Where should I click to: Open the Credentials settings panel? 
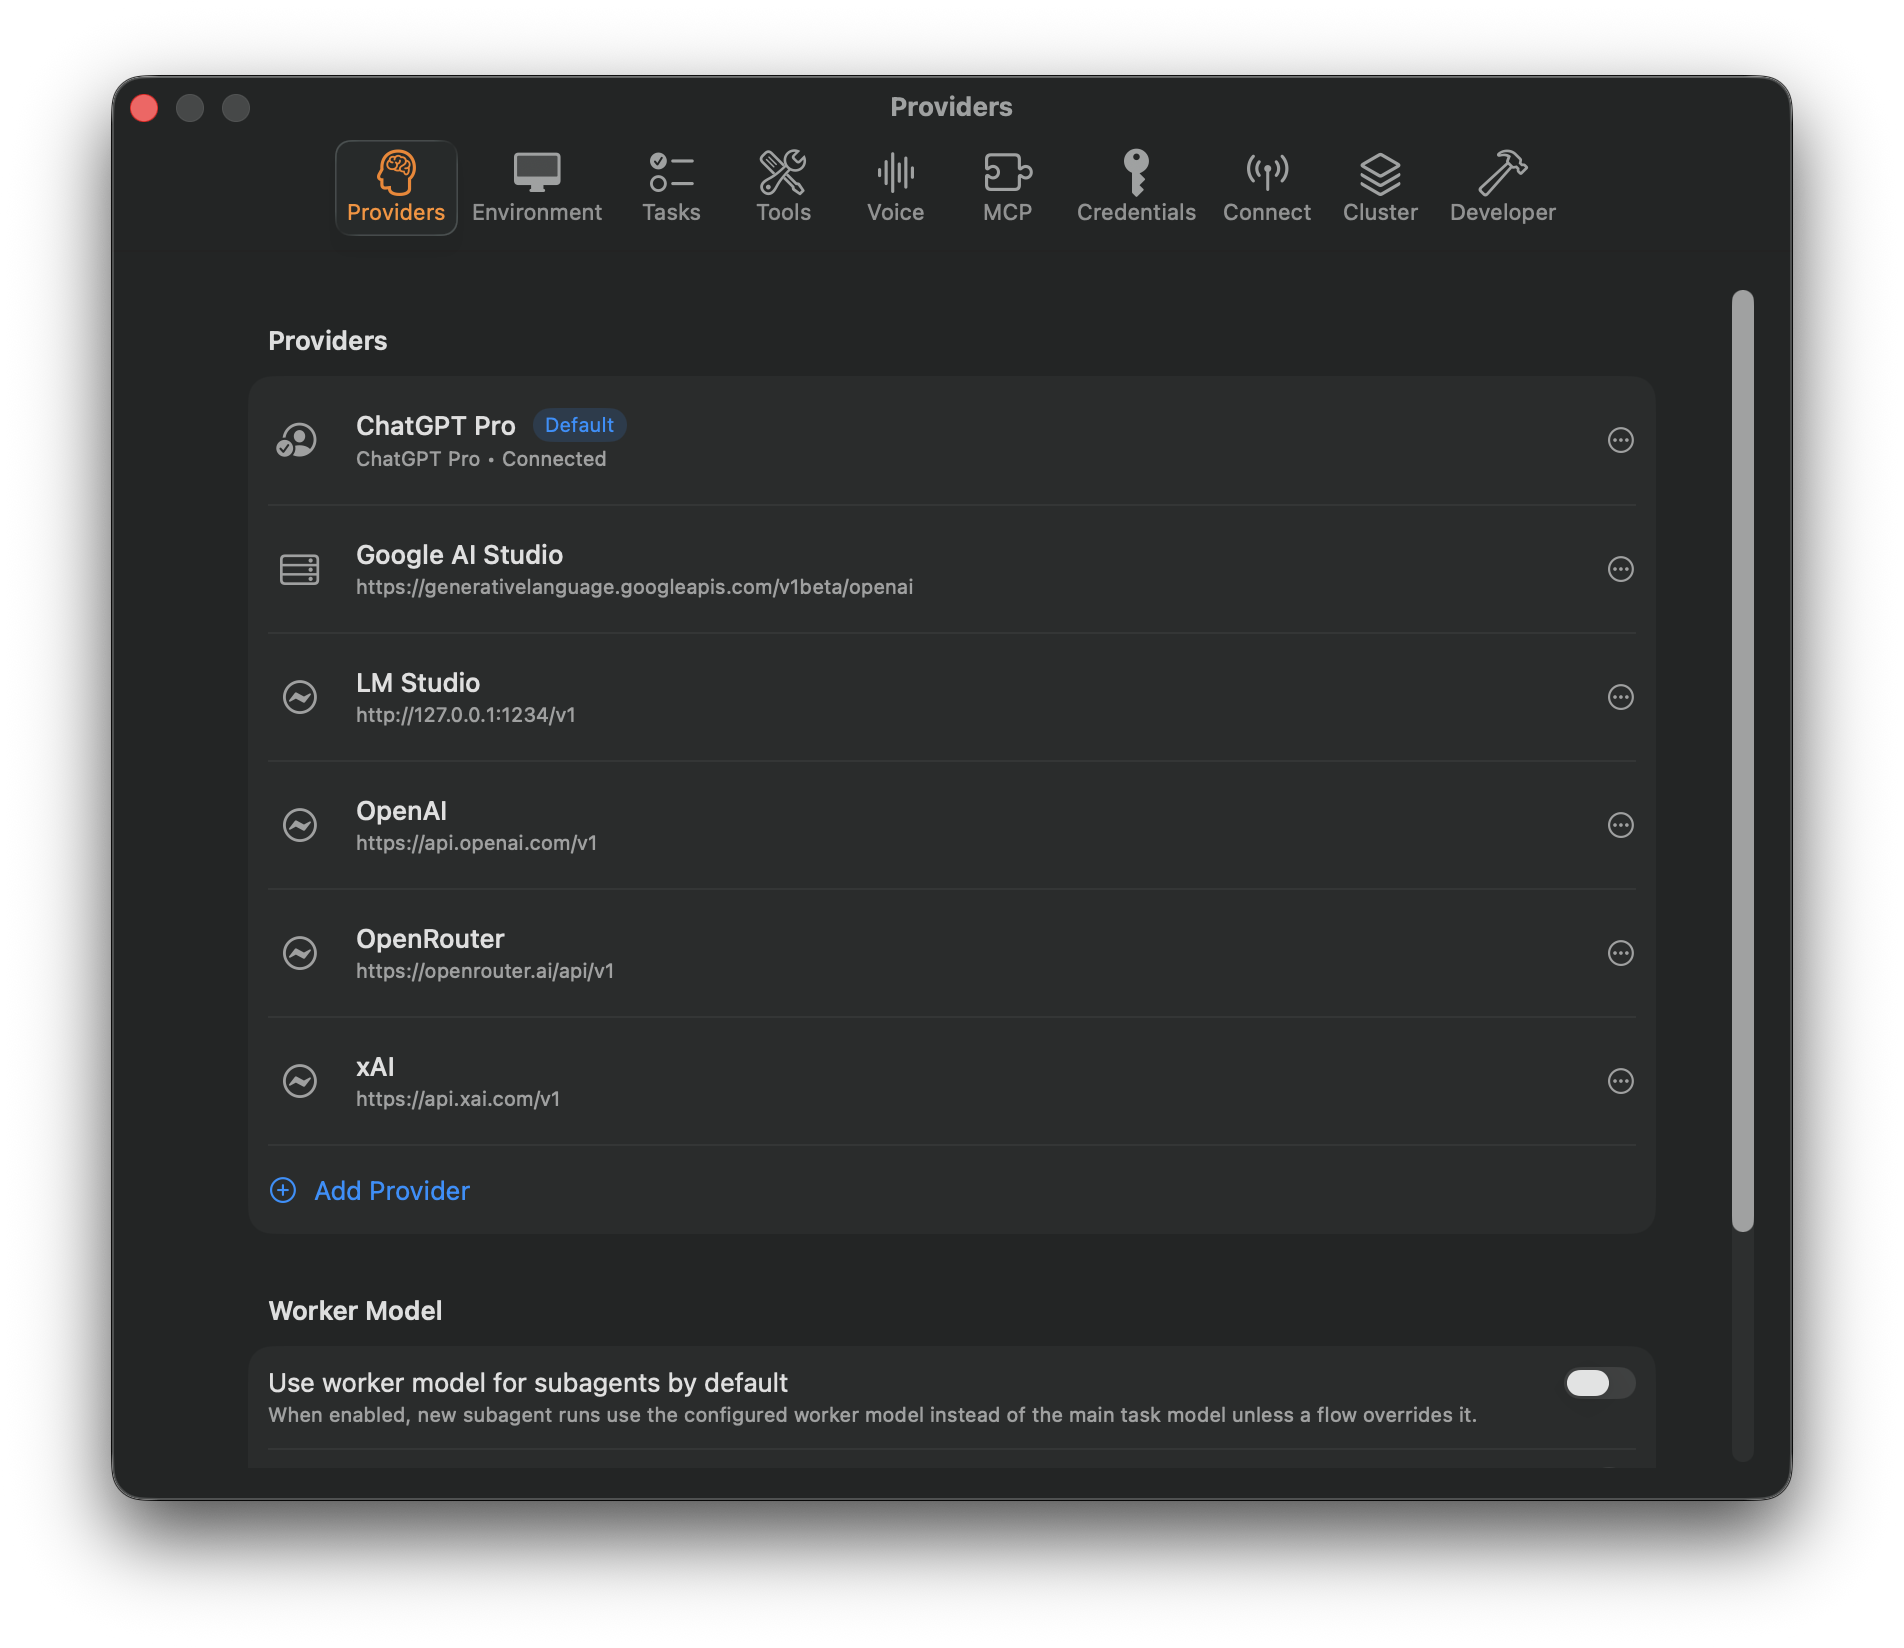(x=1135, y=188)
